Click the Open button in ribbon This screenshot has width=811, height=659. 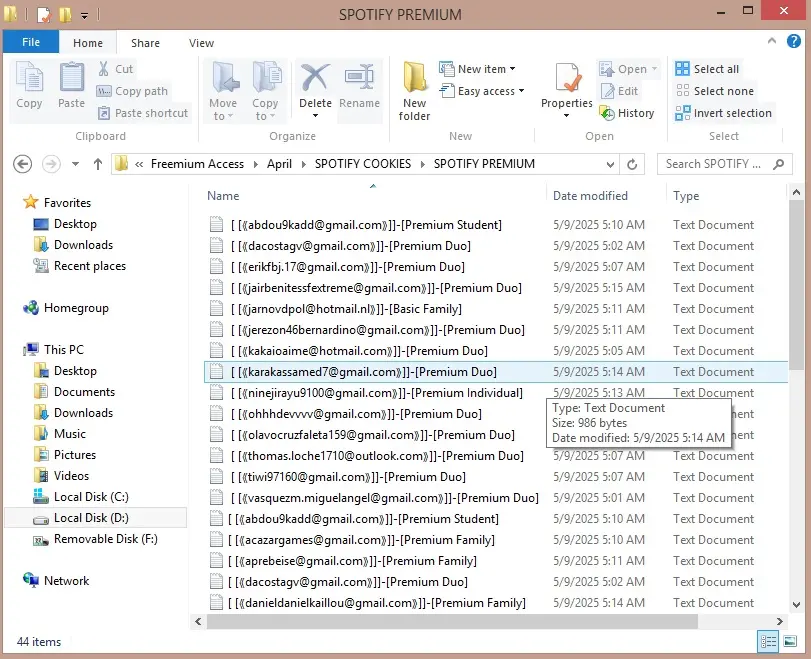pos(628,69)
